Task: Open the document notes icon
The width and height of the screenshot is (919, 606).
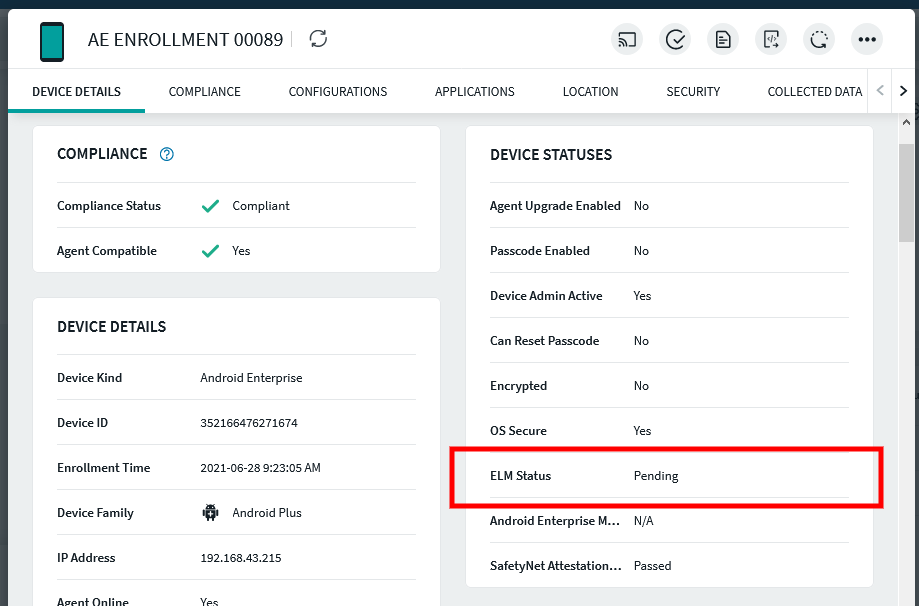Action: point(723,40)
